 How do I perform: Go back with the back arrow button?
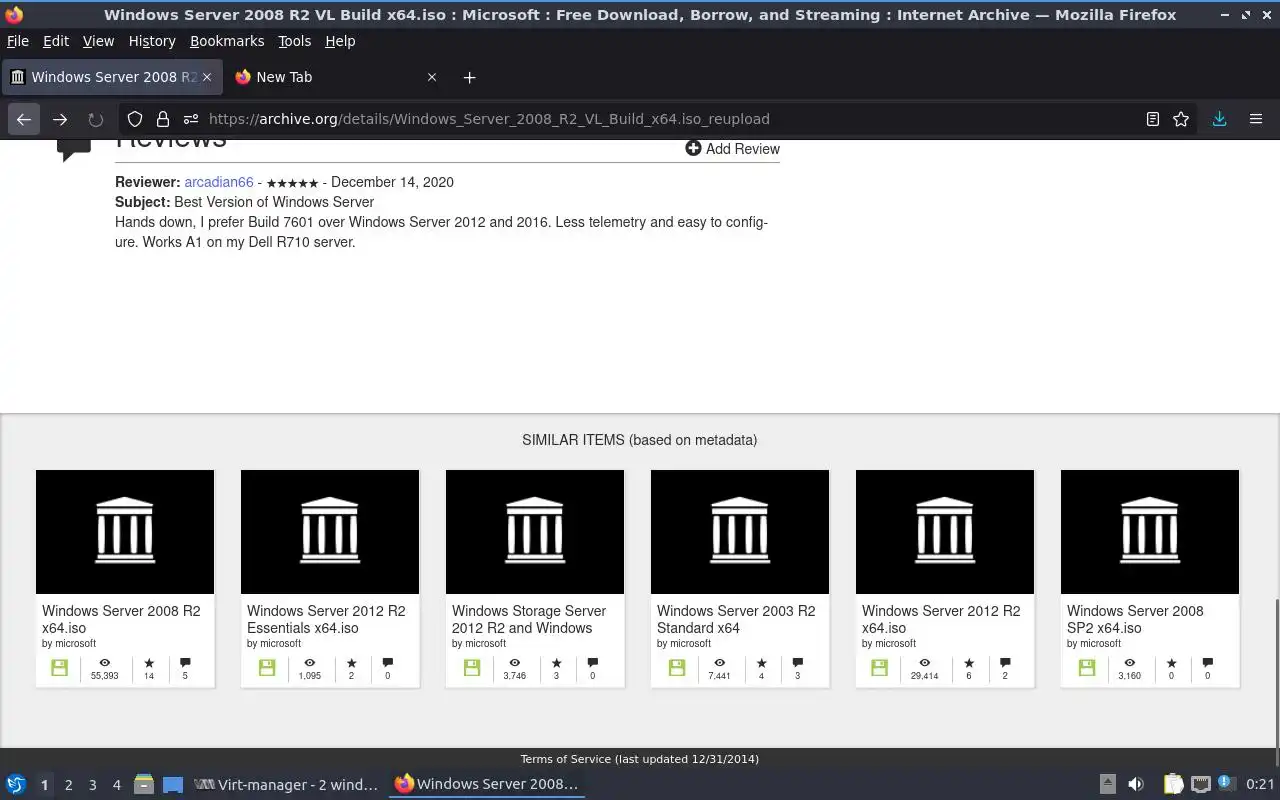[x=24, y=119]
